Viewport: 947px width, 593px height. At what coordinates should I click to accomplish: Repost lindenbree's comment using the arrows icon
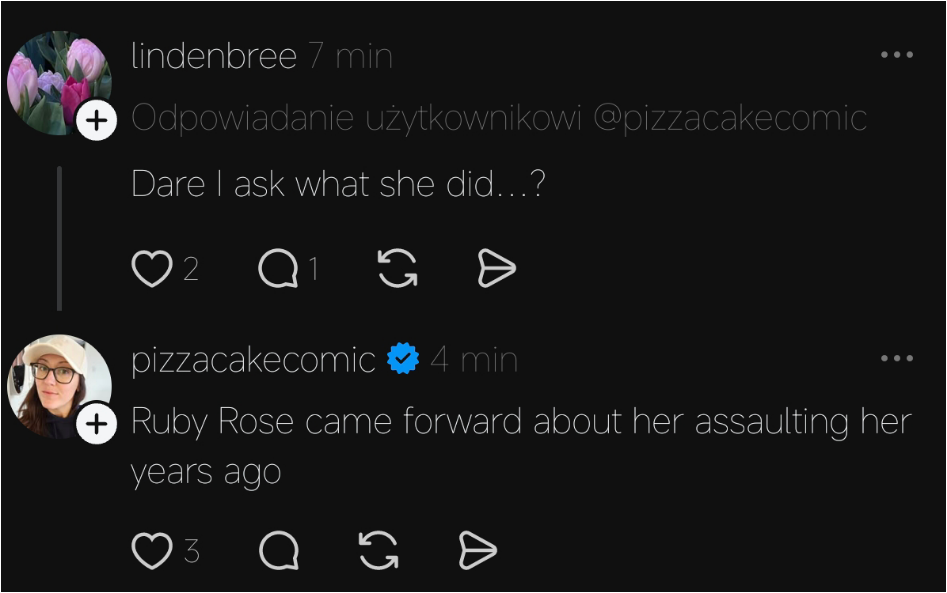(x=397, y=268)
